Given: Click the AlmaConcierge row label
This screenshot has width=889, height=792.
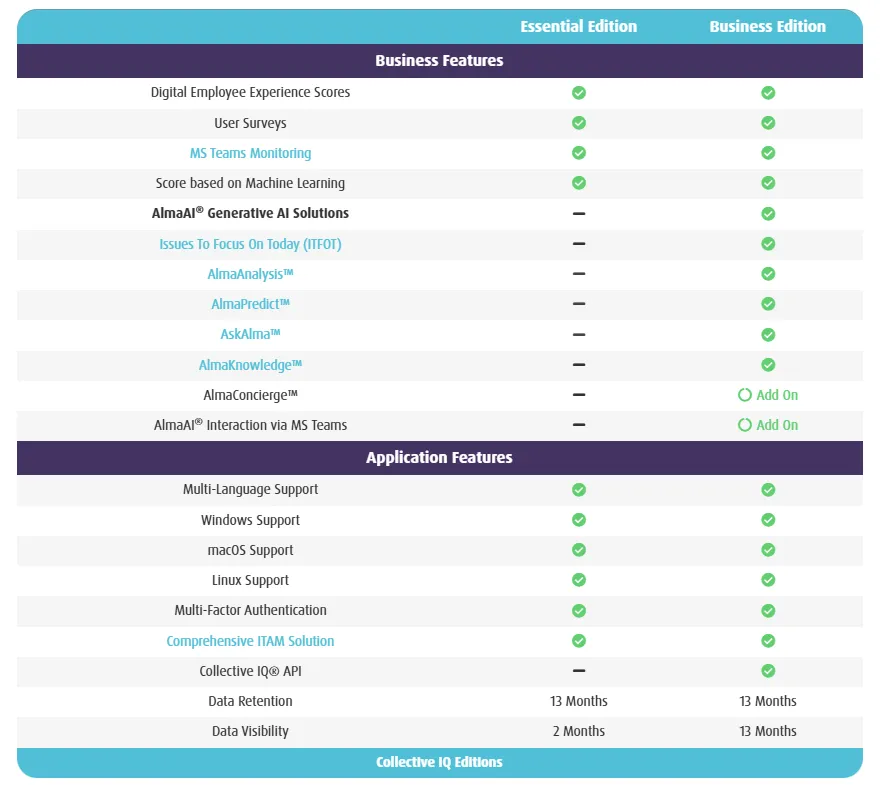Looking at the screenshot, I should [x=250, y=395].
